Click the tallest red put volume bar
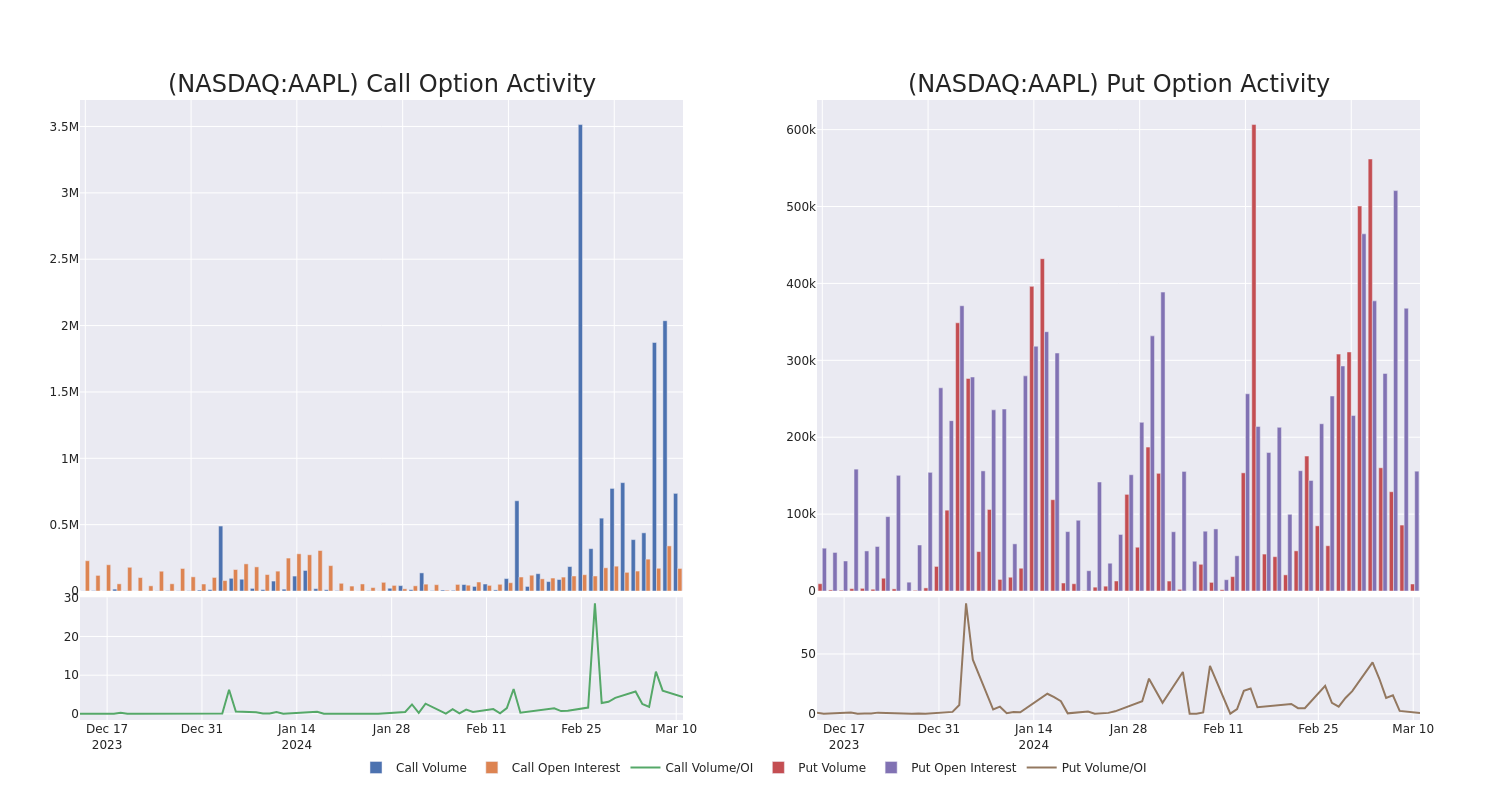1500x800 pixels. pyautogui.click(x=1254, y=358)
